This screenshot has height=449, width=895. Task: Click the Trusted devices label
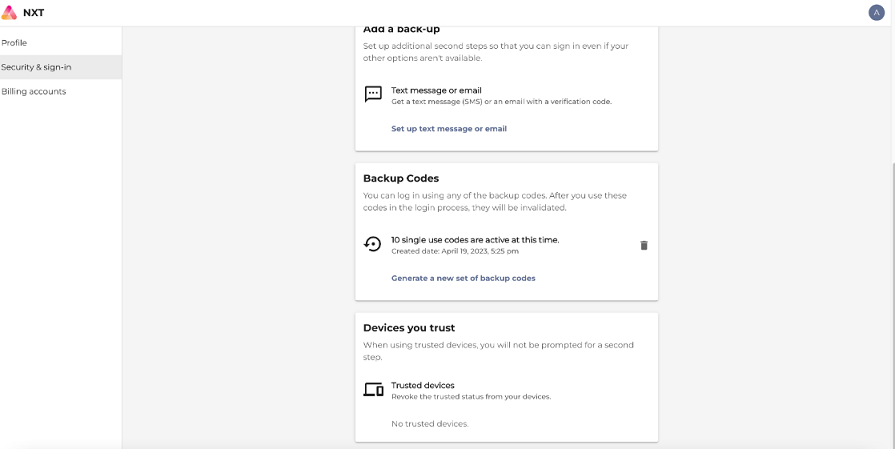pos(422,386)
